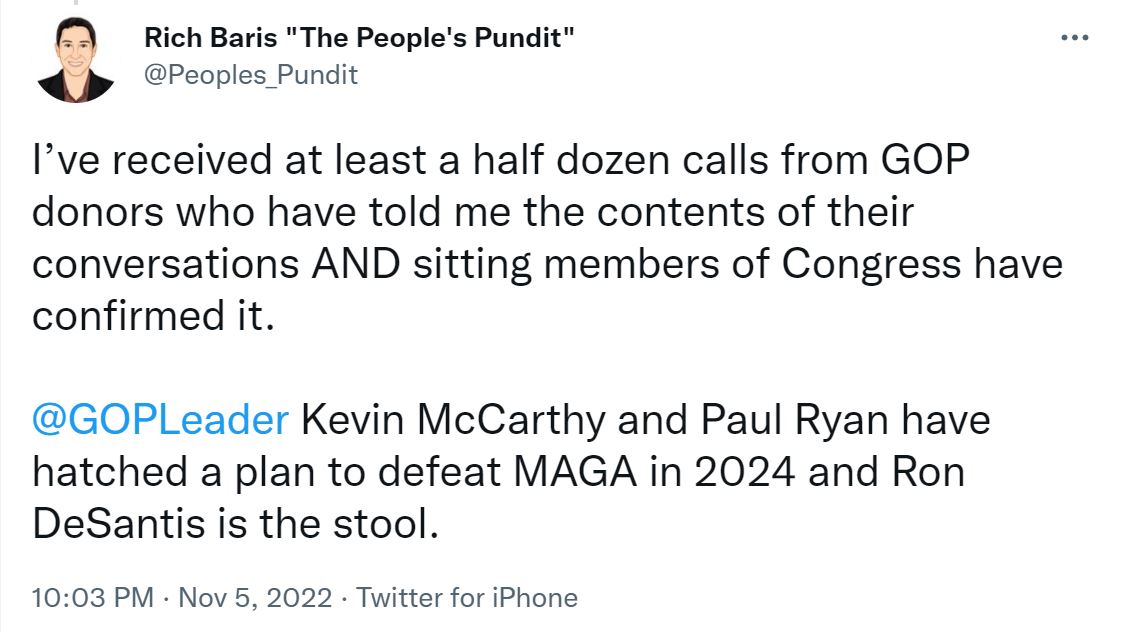
Task: Click the year 2024 in the tweet
Action: 744,472
